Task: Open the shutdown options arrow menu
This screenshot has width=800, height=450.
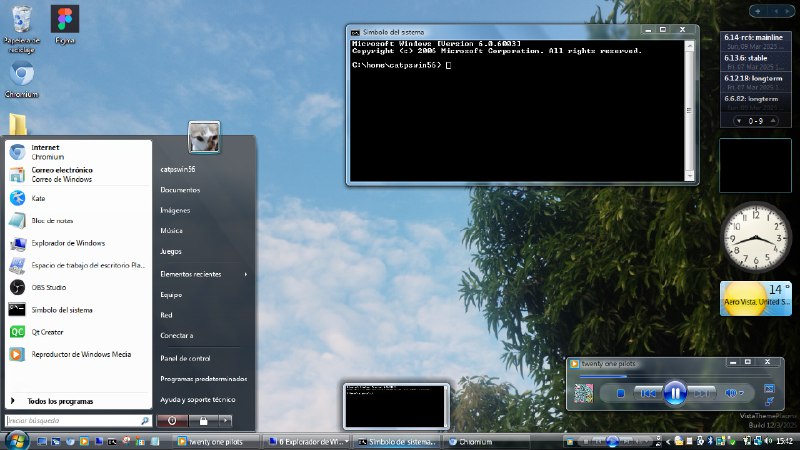Action: 227,421
